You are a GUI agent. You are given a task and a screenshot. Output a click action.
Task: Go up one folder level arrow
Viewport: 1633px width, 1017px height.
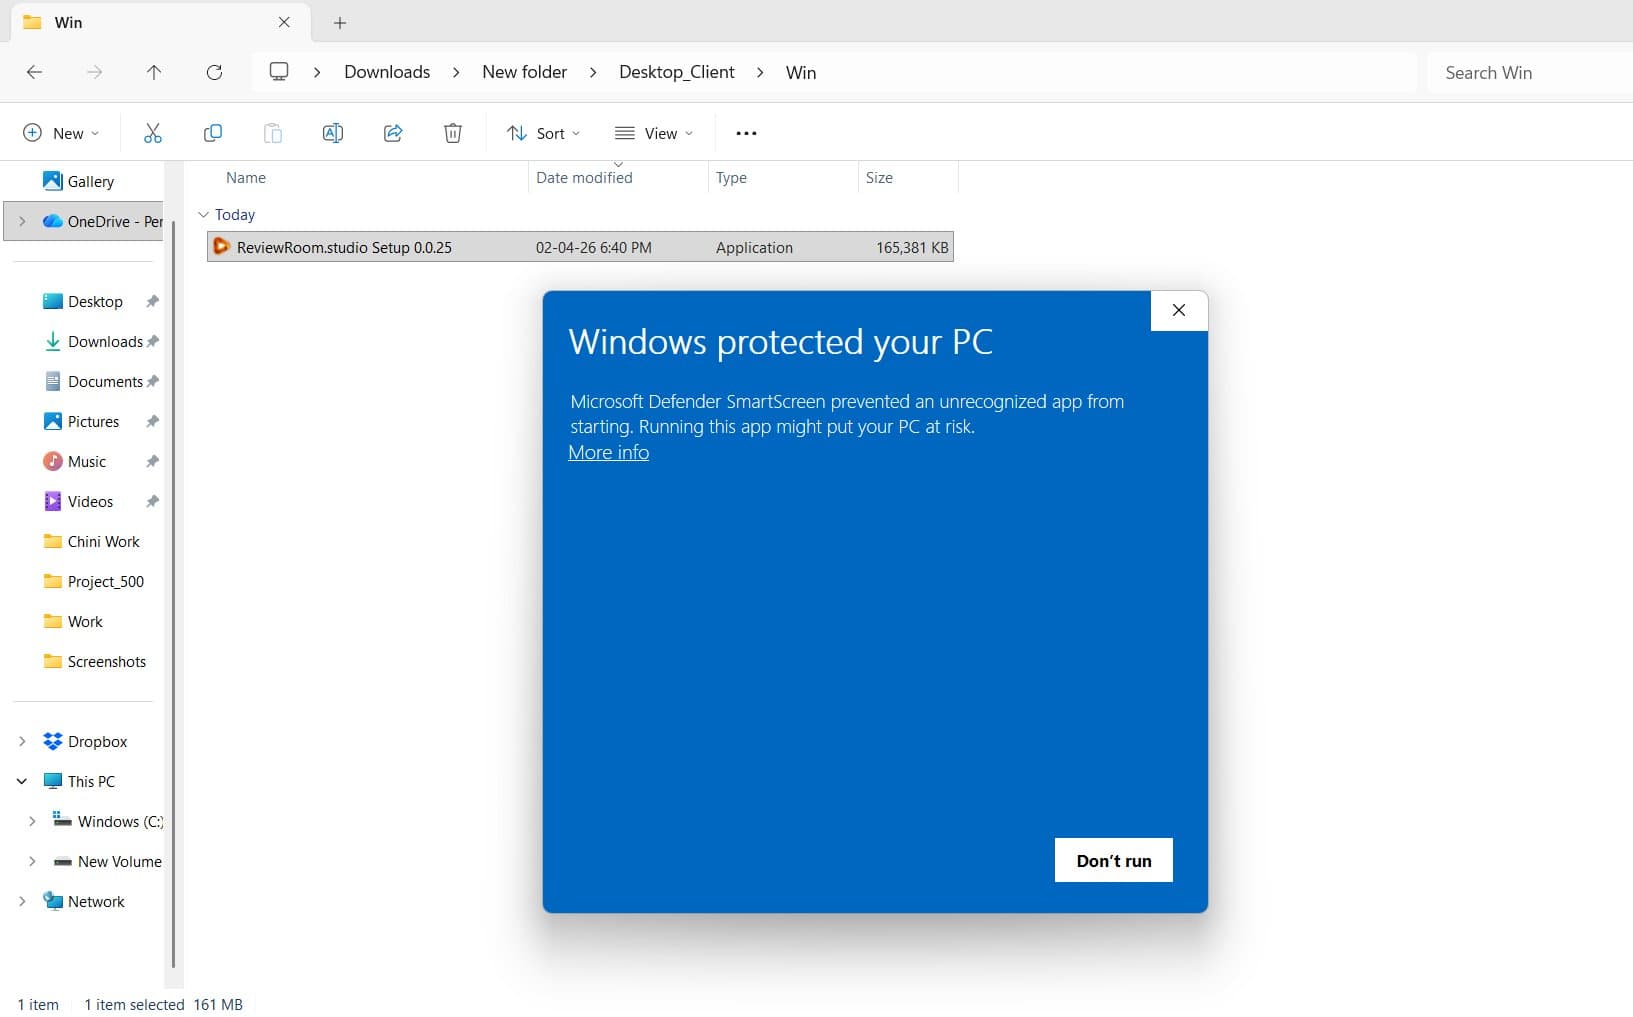[153, 72]
